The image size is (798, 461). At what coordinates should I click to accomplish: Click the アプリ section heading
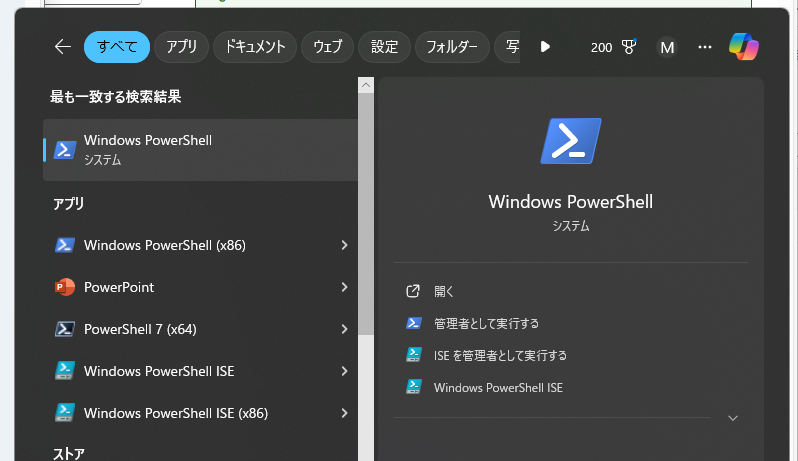tap(69, 204)
